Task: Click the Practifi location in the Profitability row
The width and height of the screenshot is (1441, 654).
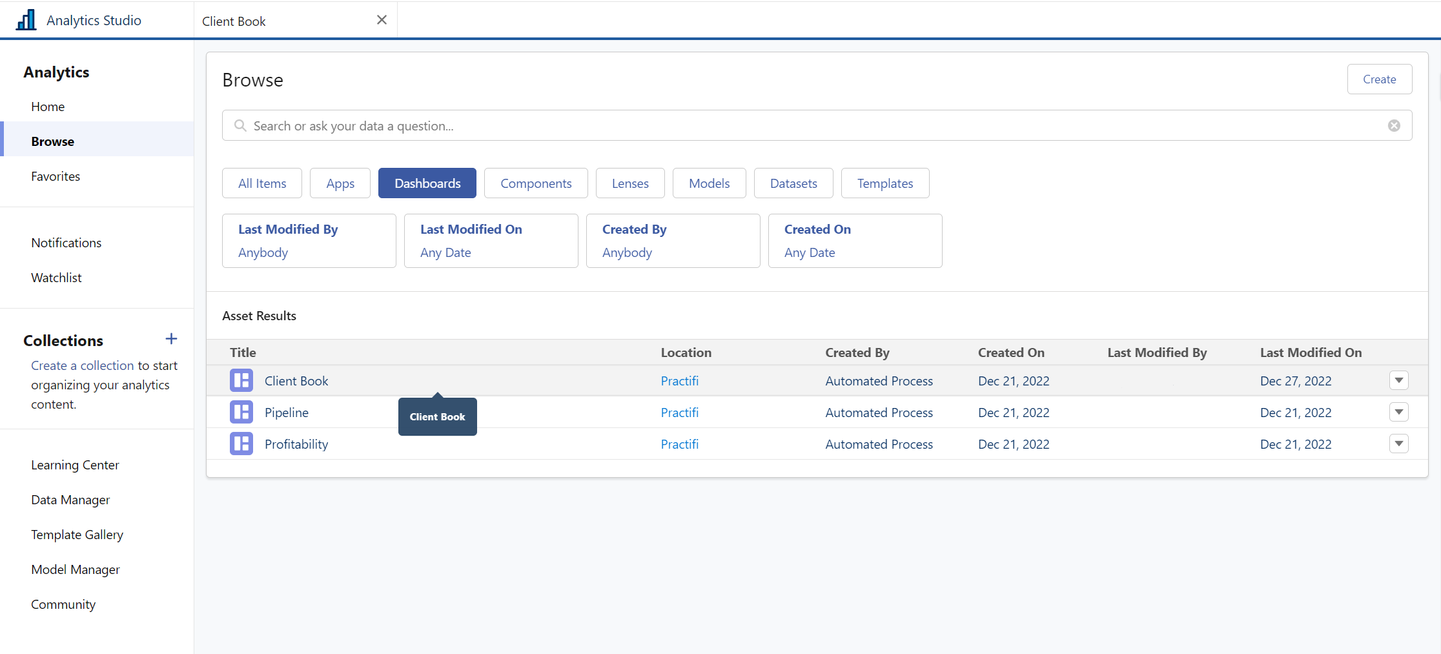Action: [x=679, y=443]
